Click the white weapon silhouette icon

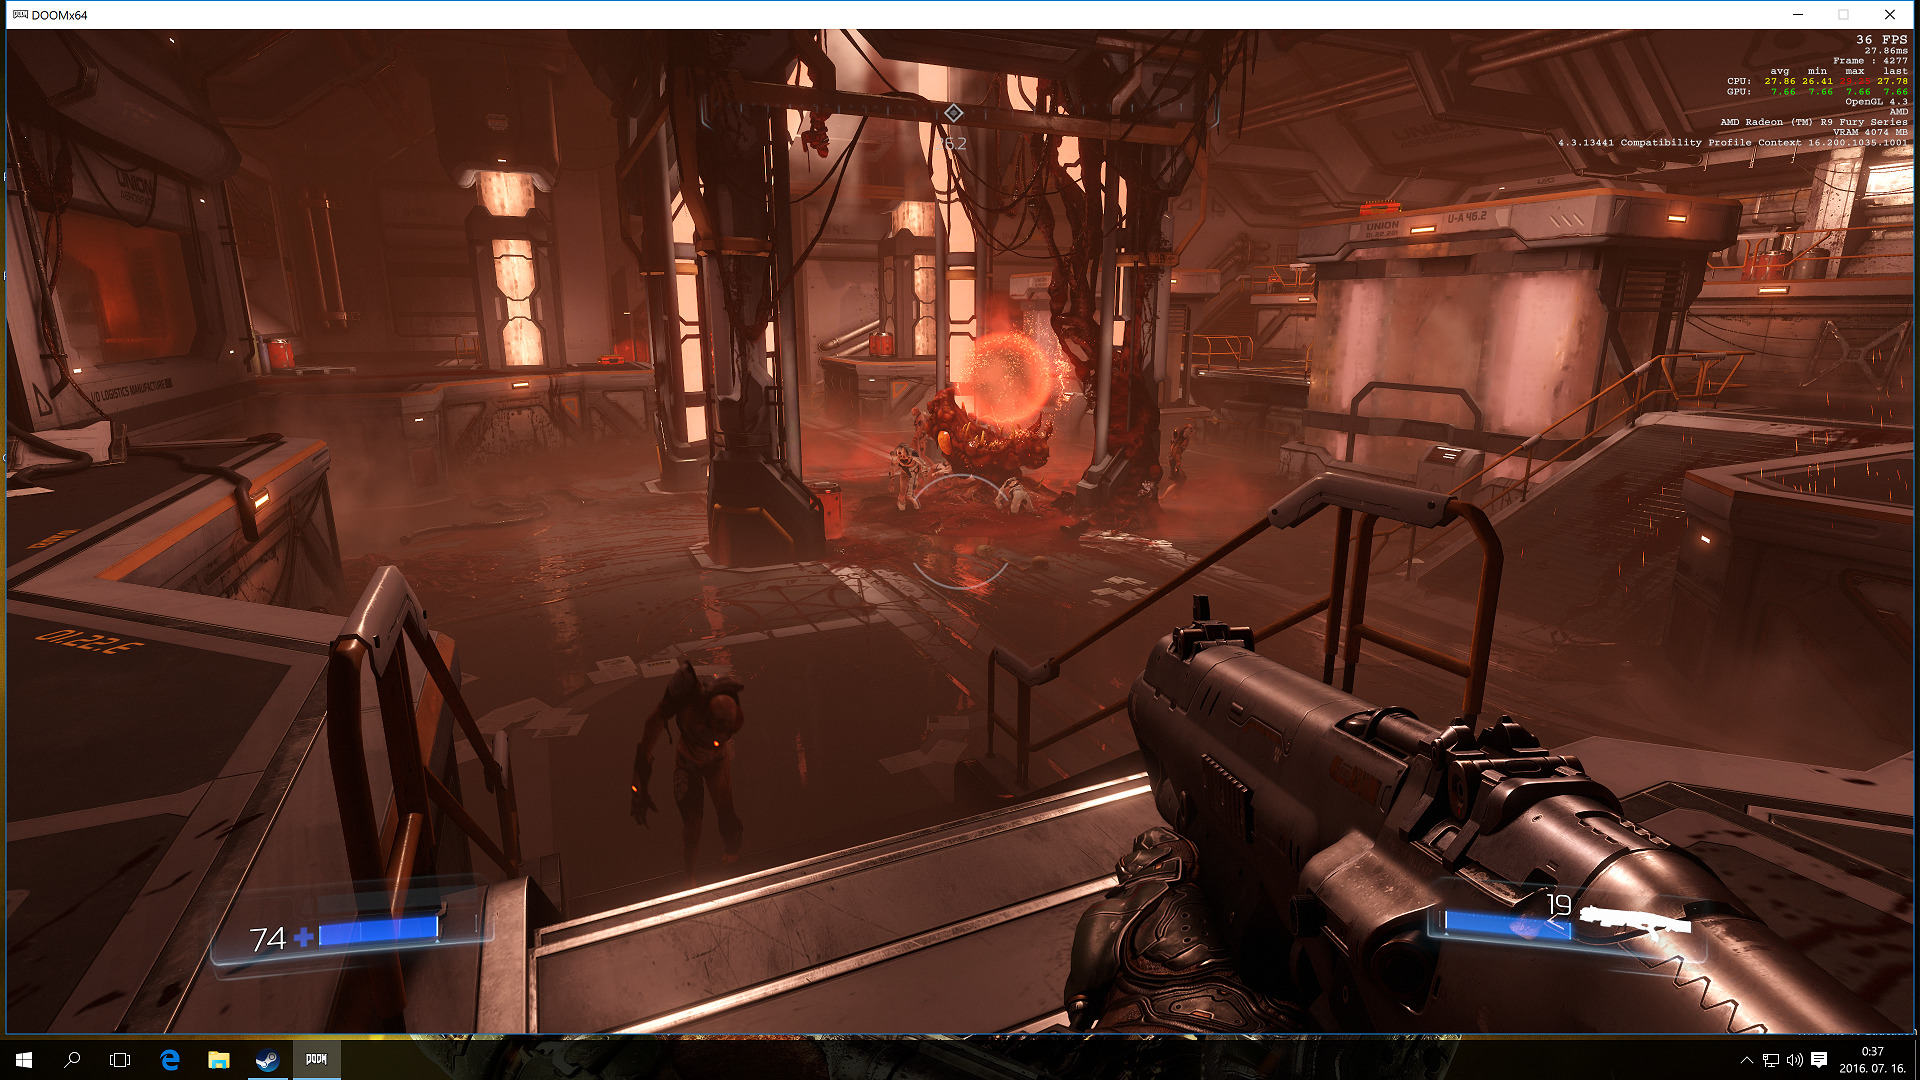1636,918
